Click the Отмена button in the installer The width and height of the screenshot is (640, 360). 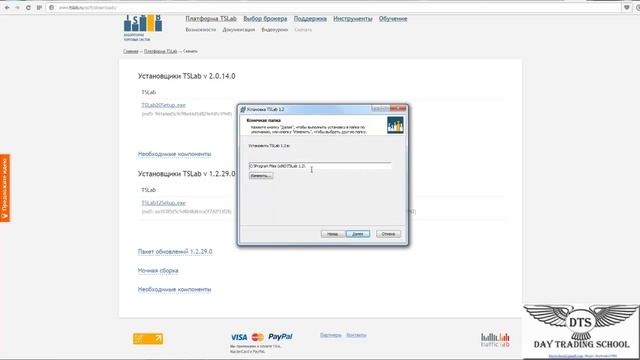tap(389, 234)
